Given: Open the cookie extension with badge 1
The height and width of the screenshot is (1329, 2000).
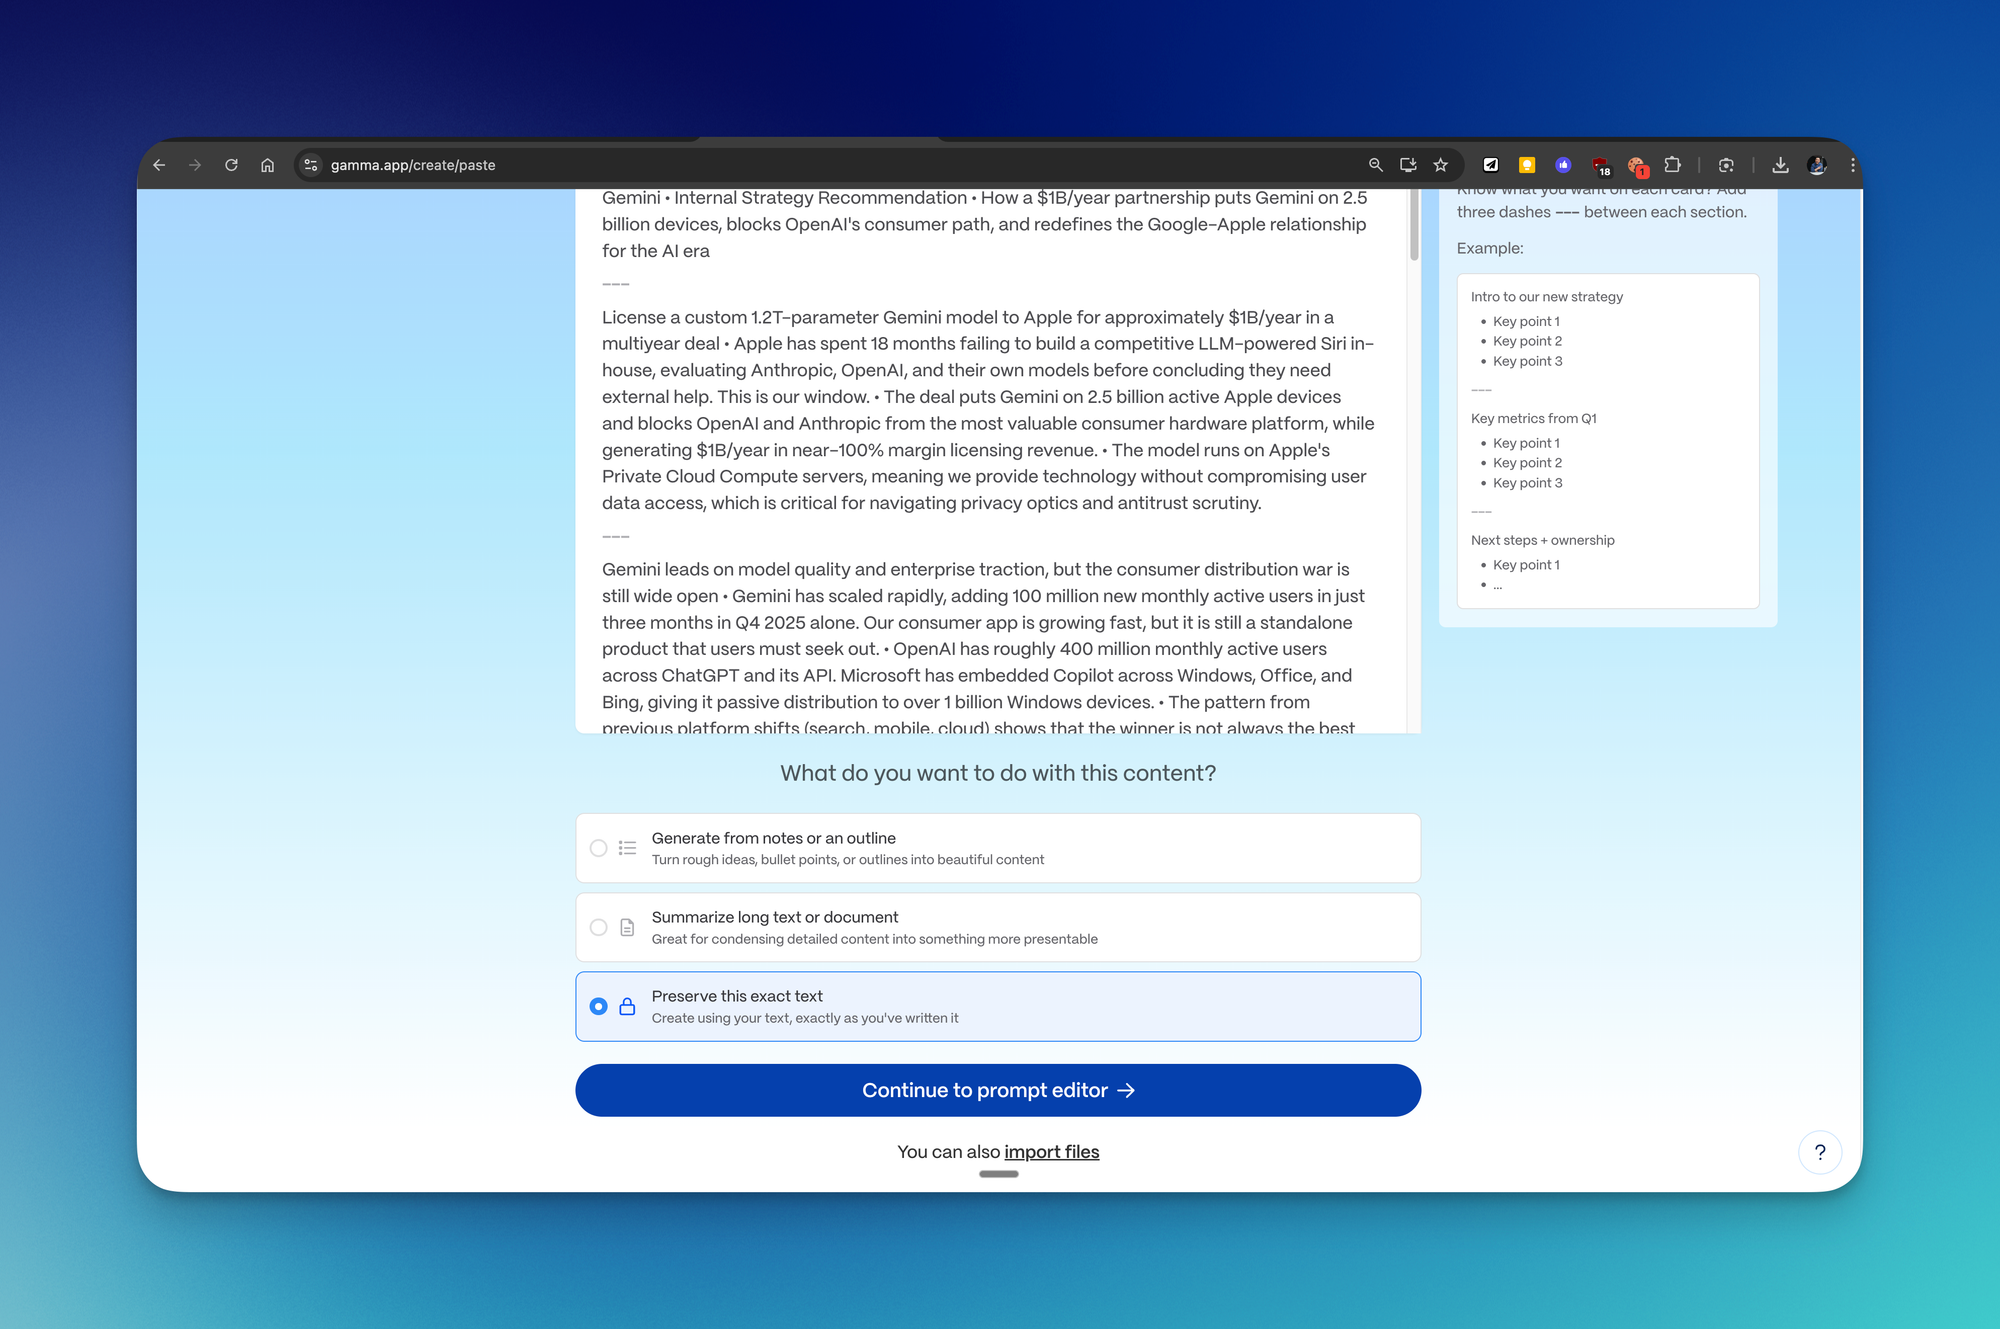Looking at the screenshot, I should point(1636,166).
